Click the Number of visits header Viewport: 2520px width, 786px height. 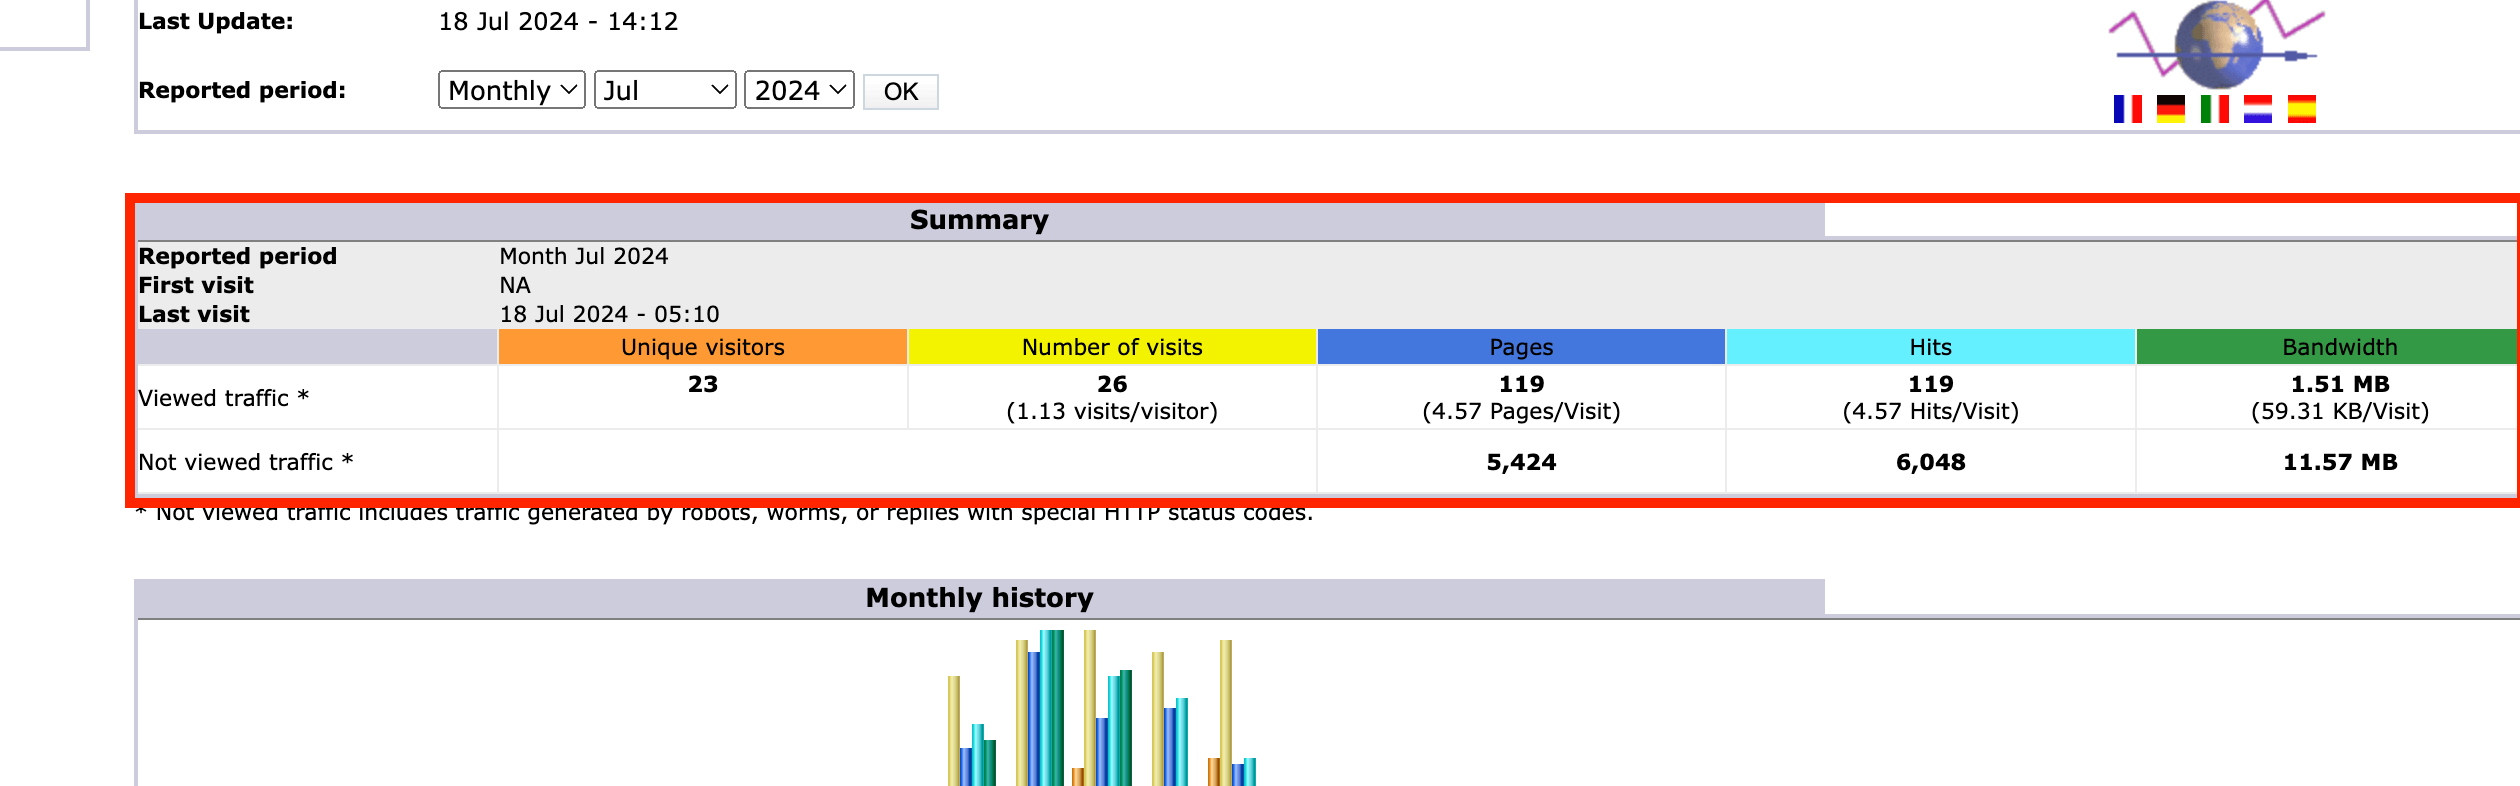tap(1112, 347)
